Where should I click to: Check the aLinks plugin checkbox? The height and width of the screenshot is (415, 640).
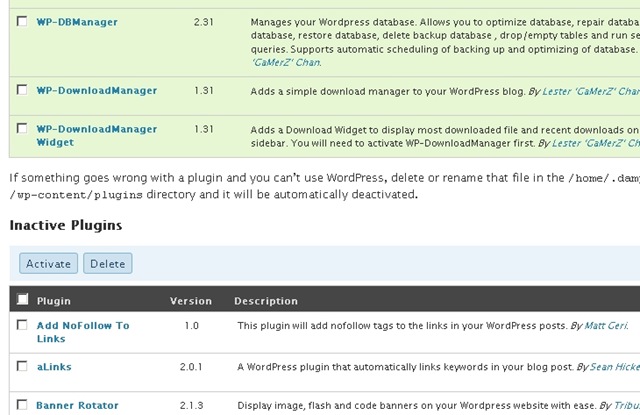(22, 366)
